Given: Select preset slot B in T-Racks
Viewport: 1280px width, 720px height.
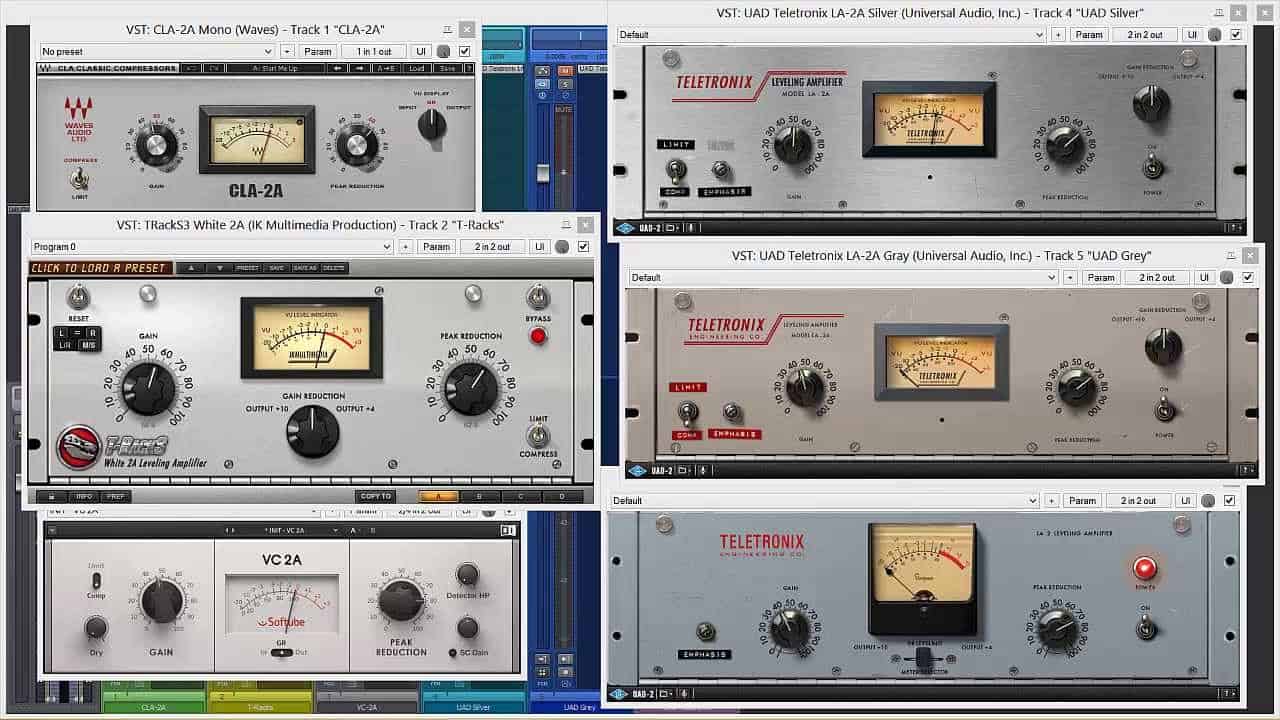Looking at the screenshot, I should click(x=480, y=496).
